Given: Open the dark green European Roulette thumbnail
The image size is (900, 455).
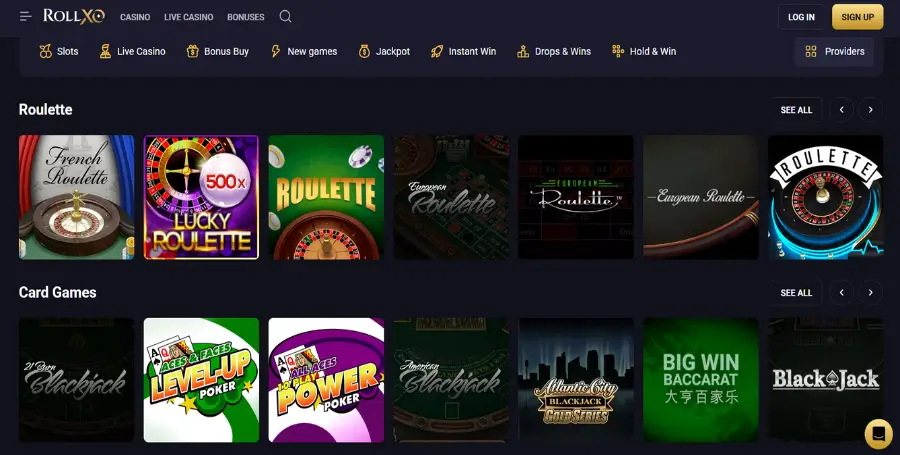Looking at the screenshot, I should pyautogui.click(x=451, y=197).
